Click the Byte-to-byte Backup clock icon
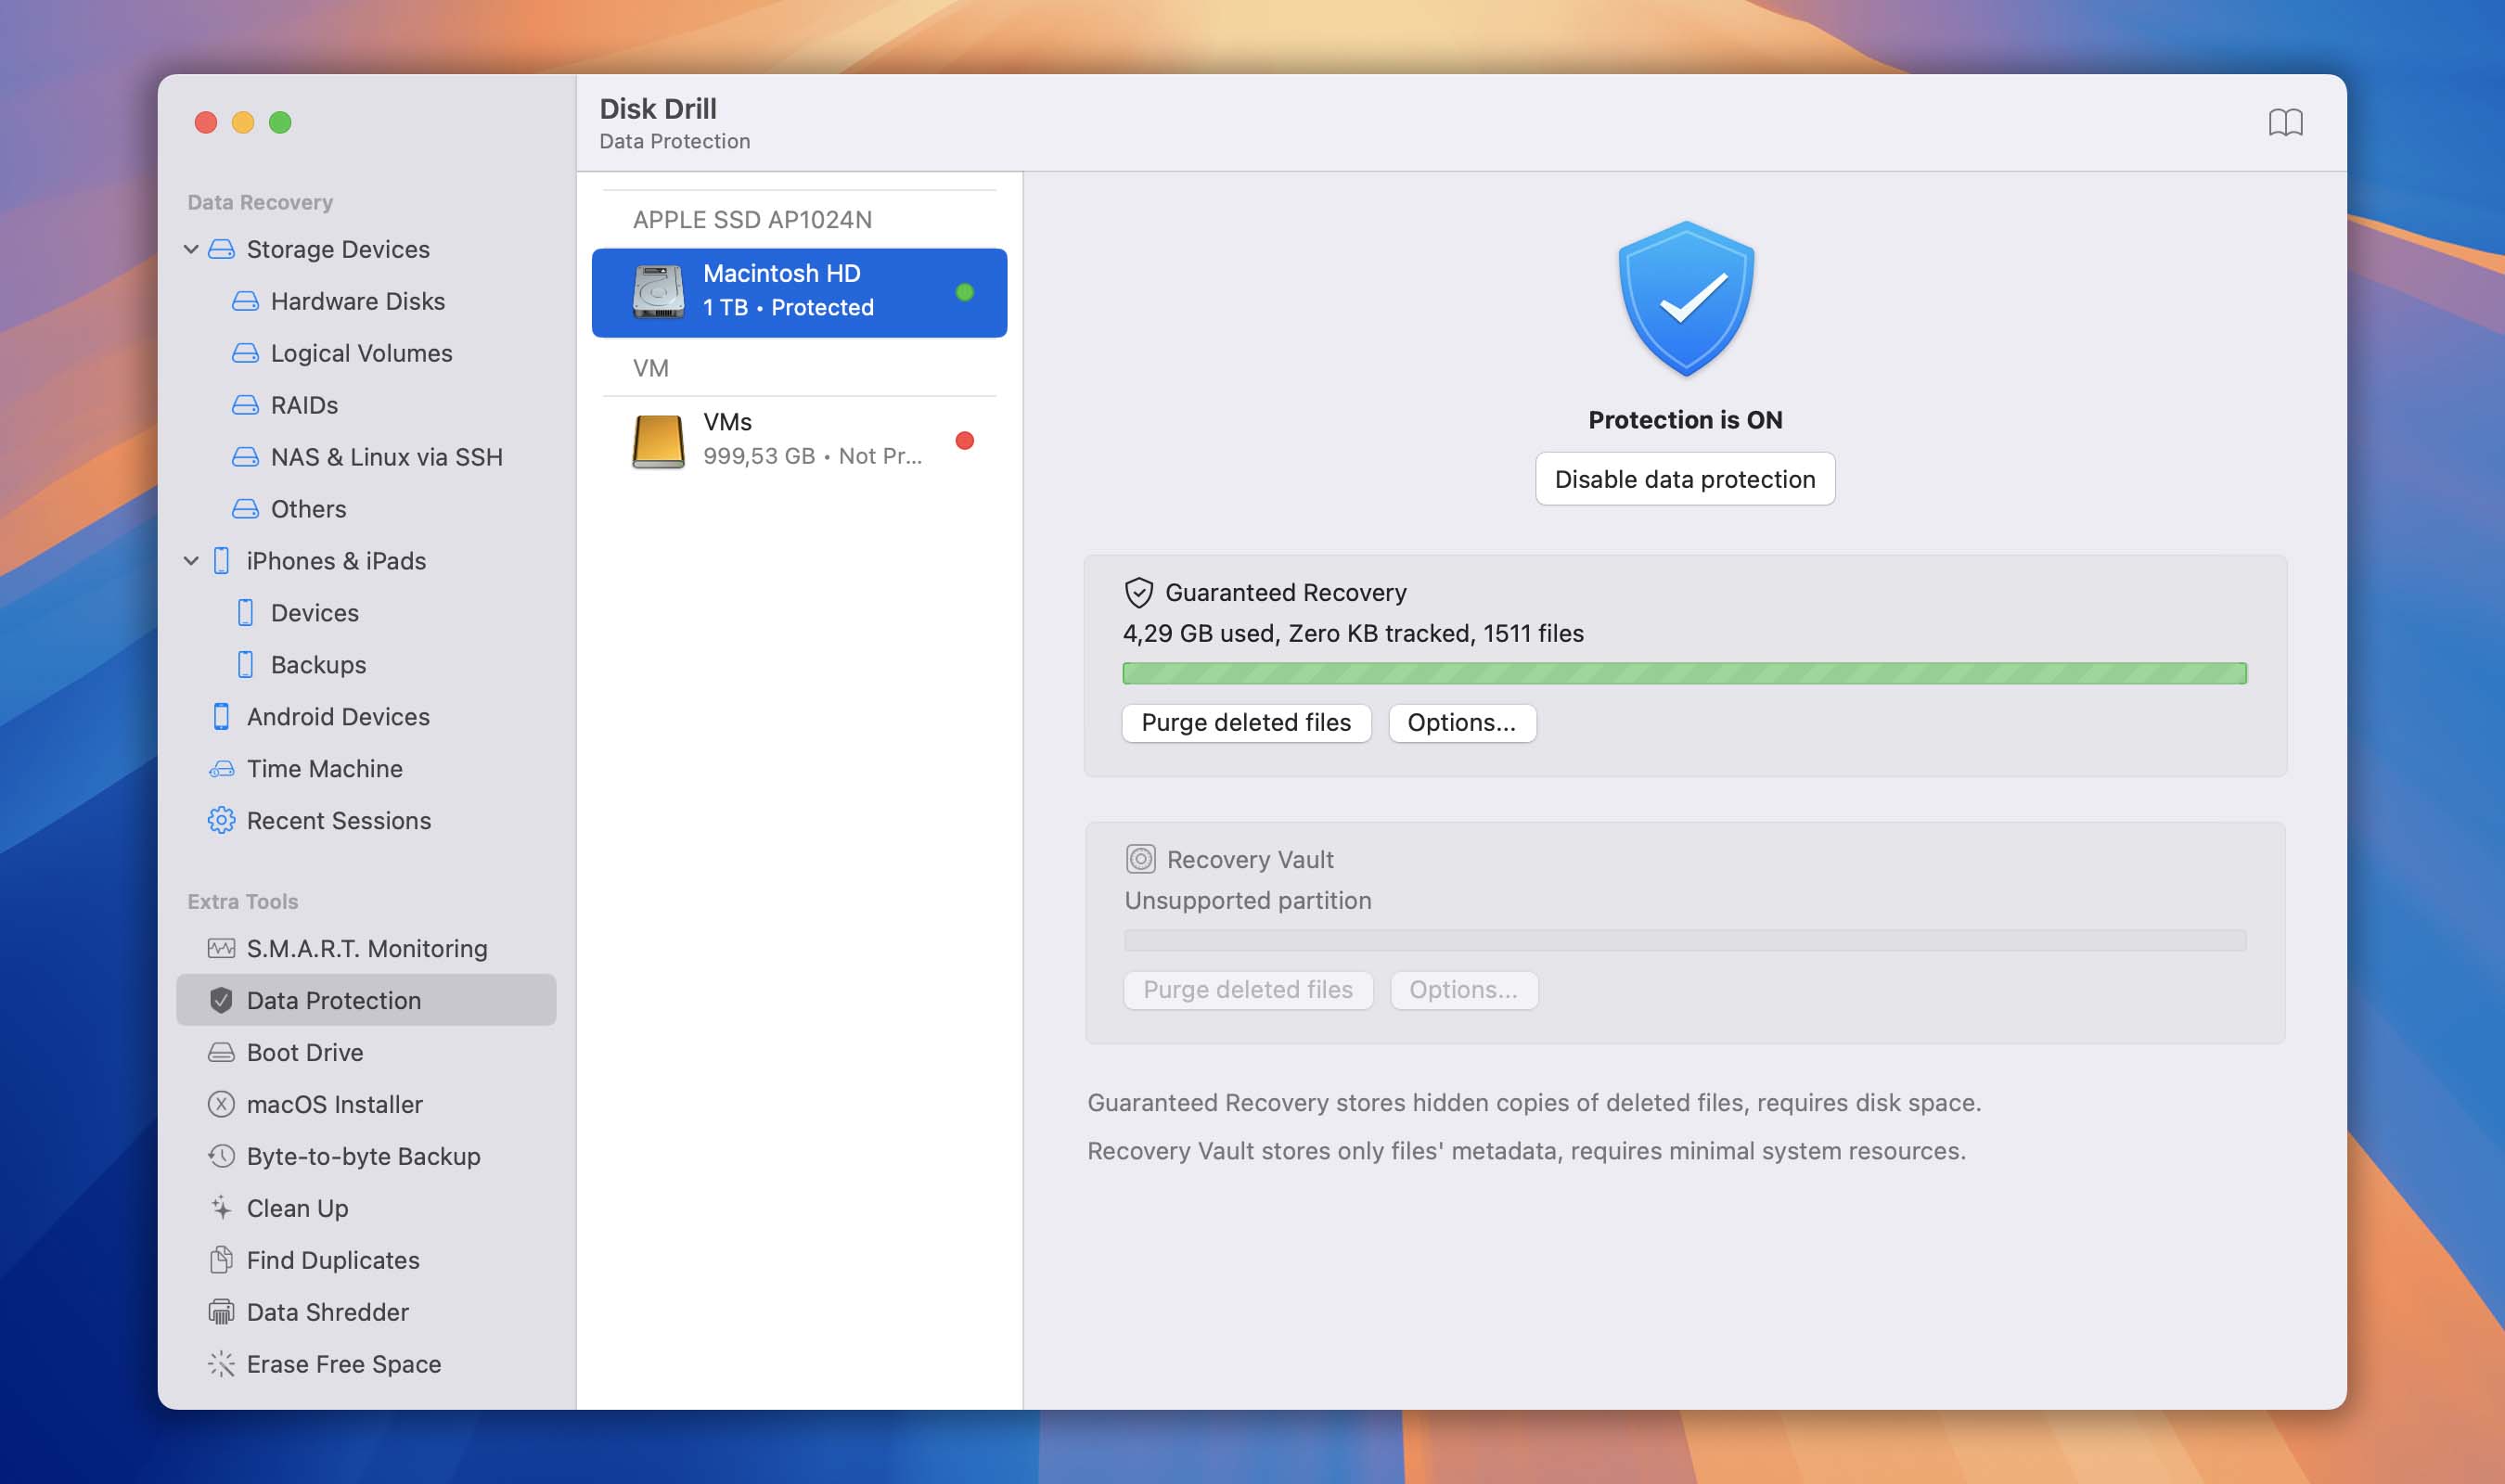The height and width of the screenshot is (1484, 2505). tap(221, 1157)
